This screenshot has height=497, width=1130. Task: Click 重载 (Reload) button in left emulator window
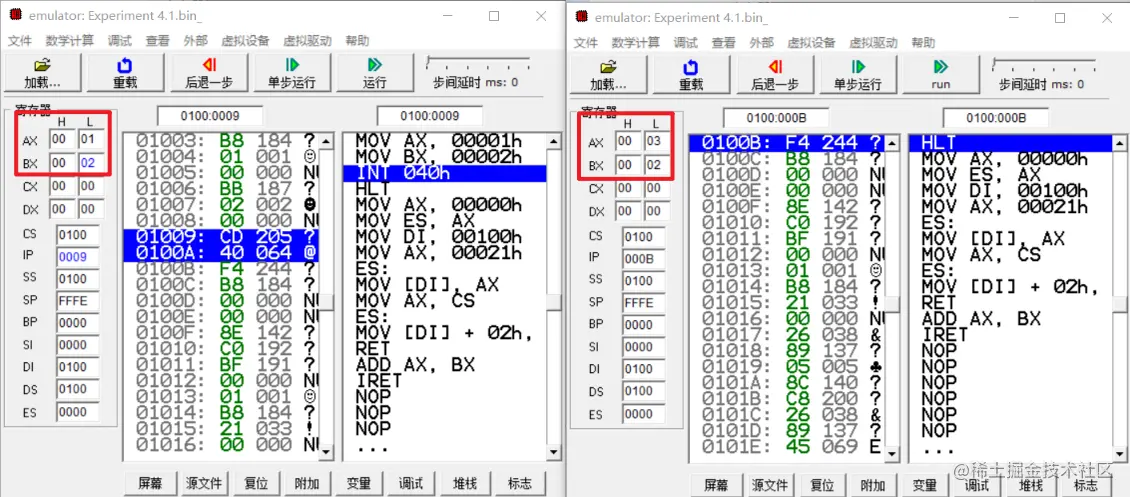(x=125, y=73)
